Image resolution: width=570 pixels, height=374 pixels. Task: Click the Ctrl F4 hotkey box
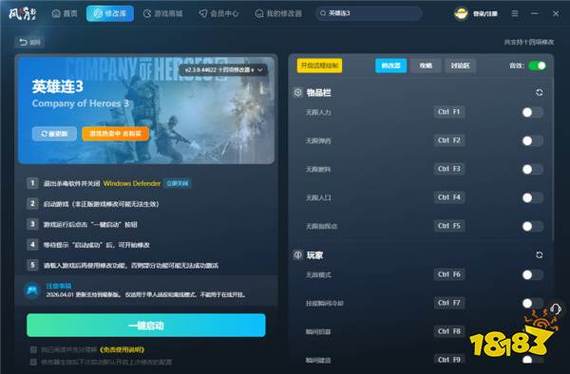[x=449, y=197]
